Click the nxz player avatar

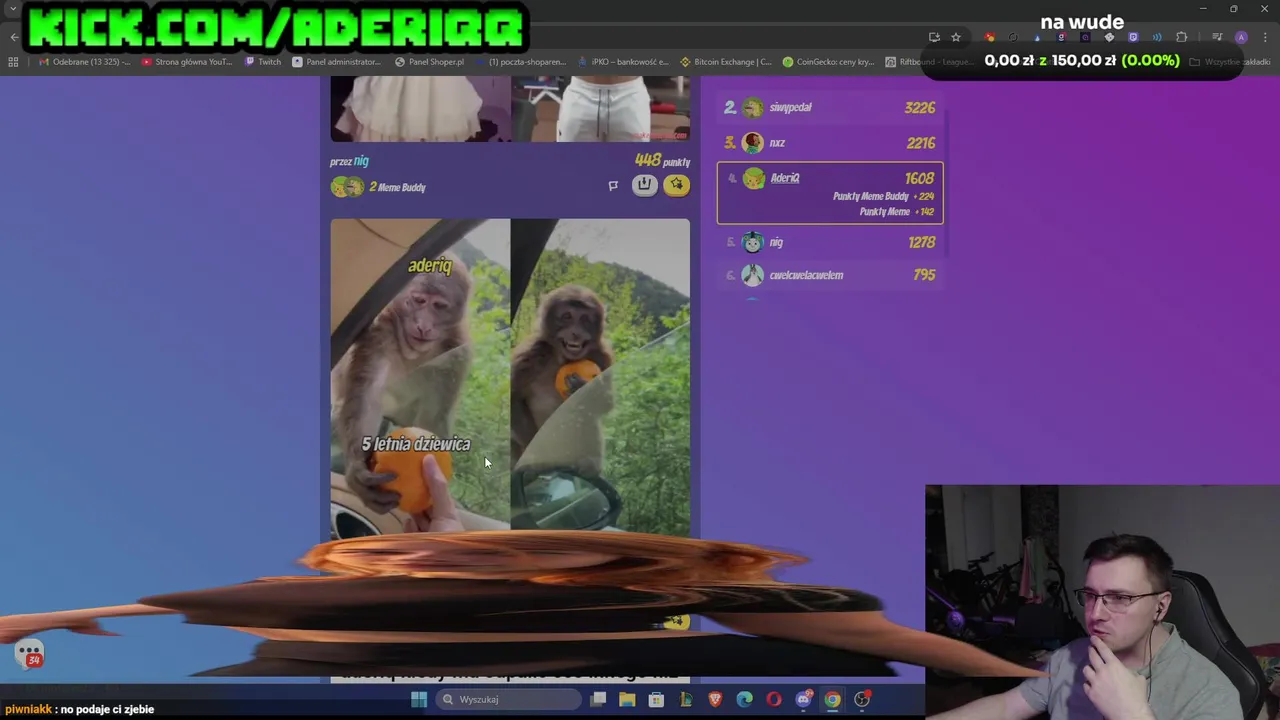pyautogui.click(x=753, y=143)
